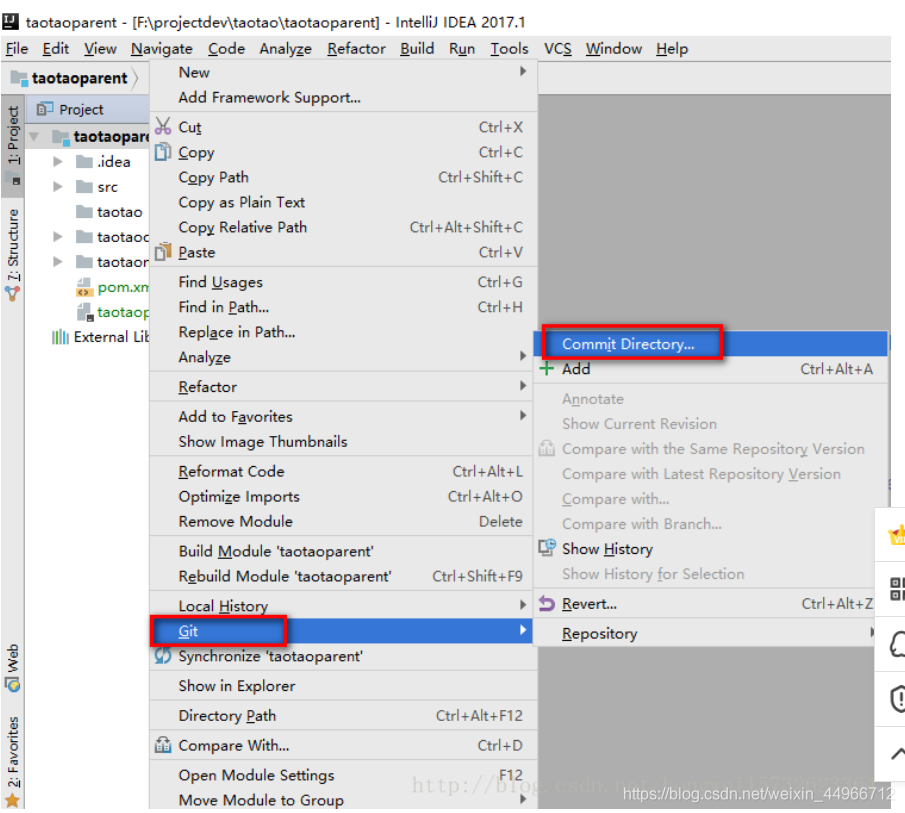Click the green plus Add icon
This screenshot has width=905, height=813.
click(x=547, y=369)
